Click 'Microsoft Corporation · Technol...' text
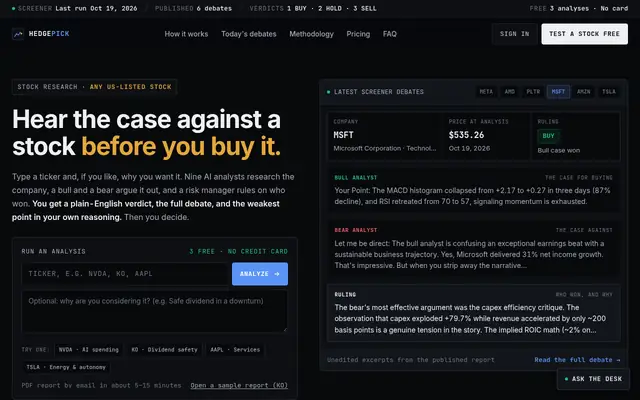 pos(384,148)
